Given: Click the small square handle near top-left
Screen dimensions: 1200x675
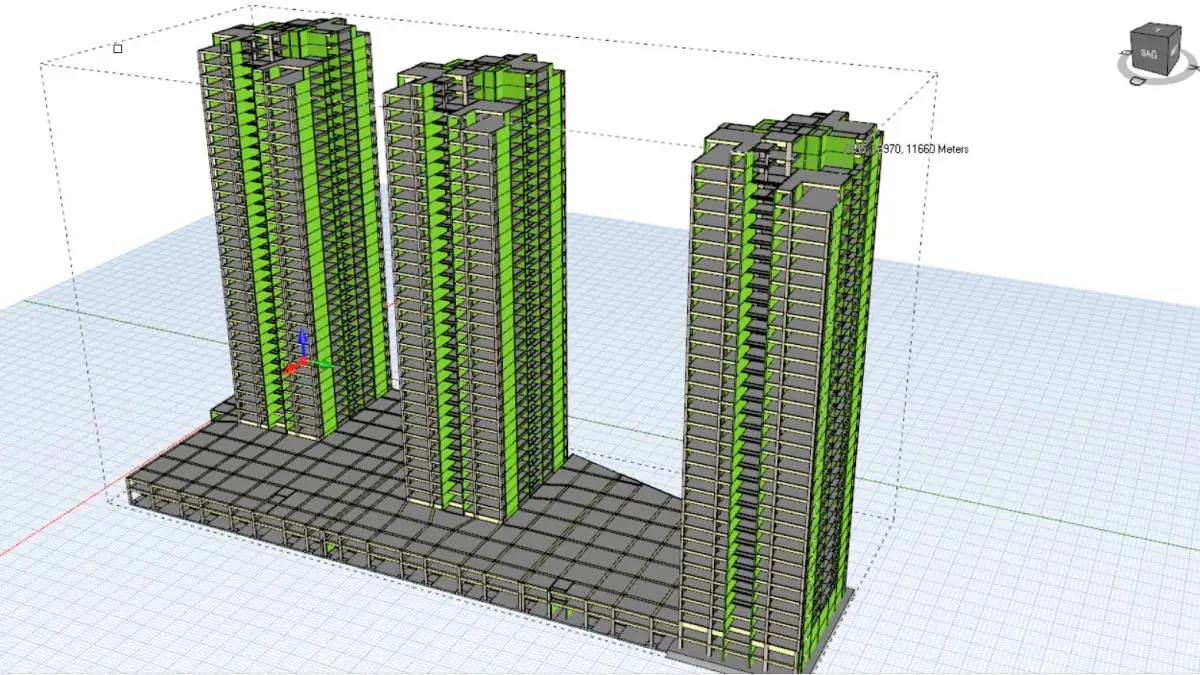Looking at the screenshot, I should [x=118, y=48].
